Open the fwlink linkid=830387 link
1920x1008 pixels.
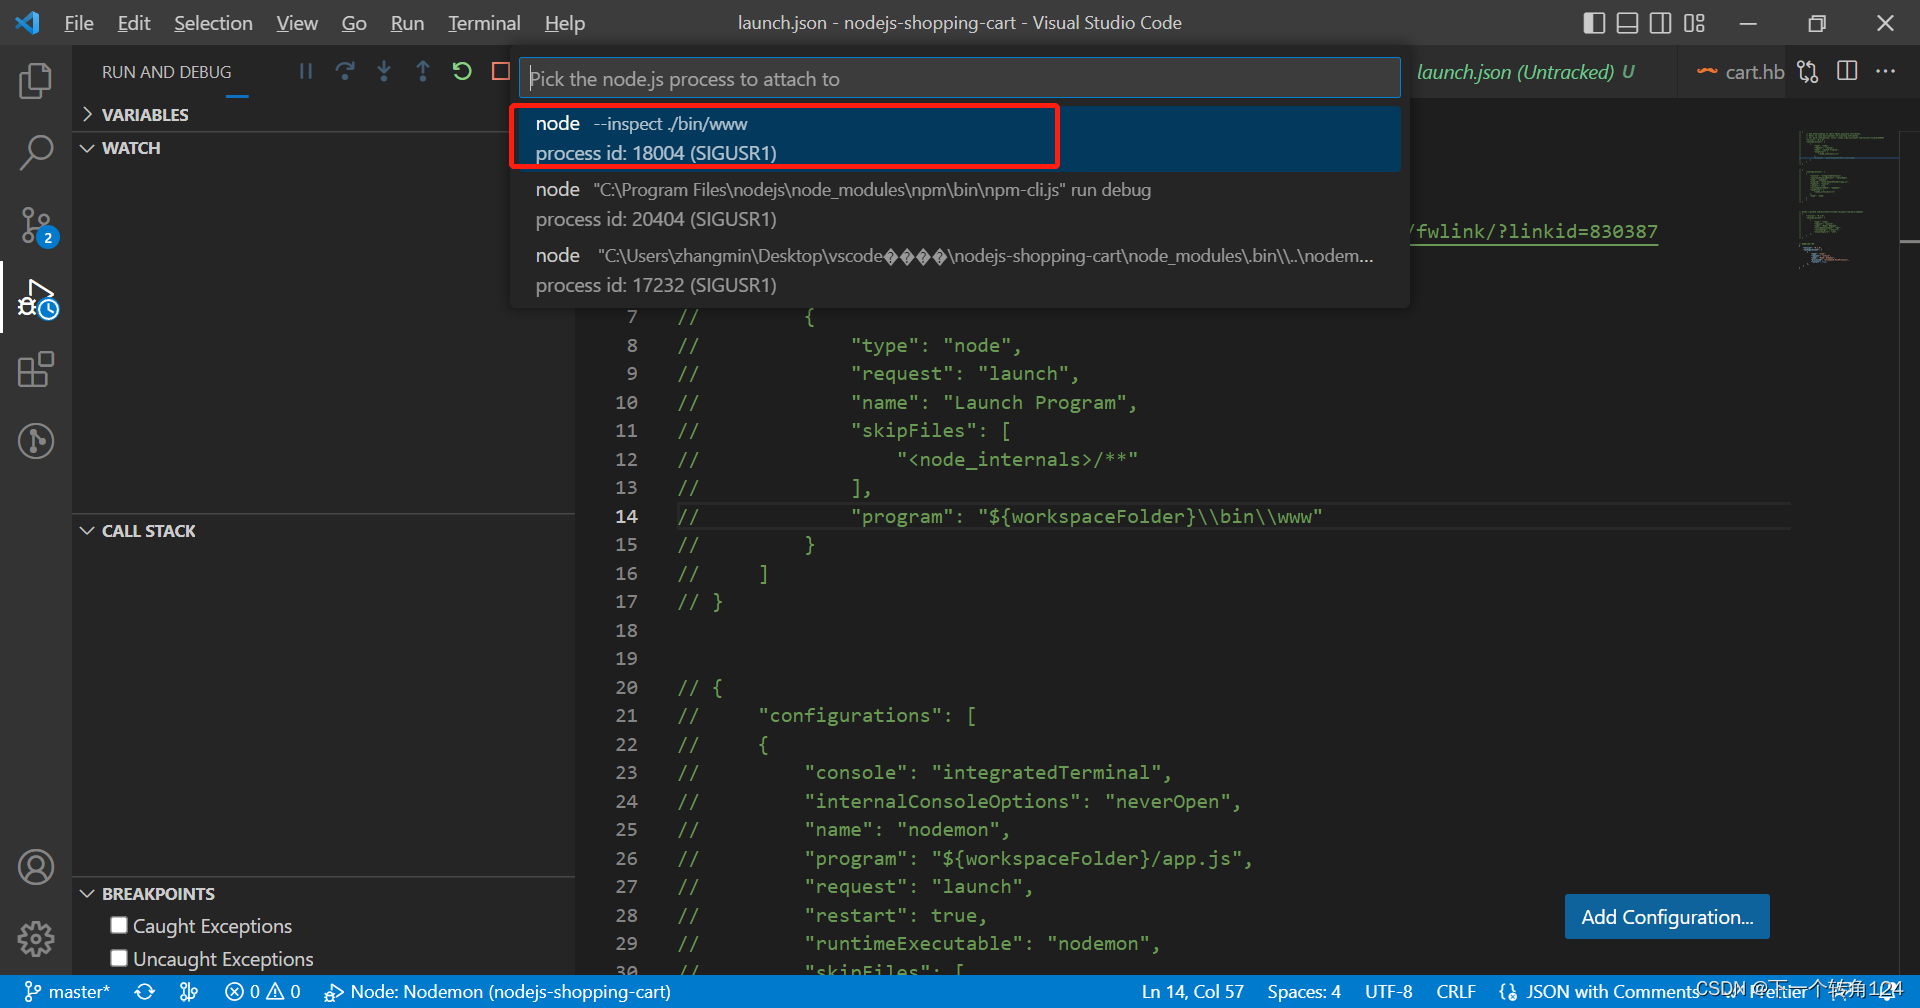coord(1533,231)
